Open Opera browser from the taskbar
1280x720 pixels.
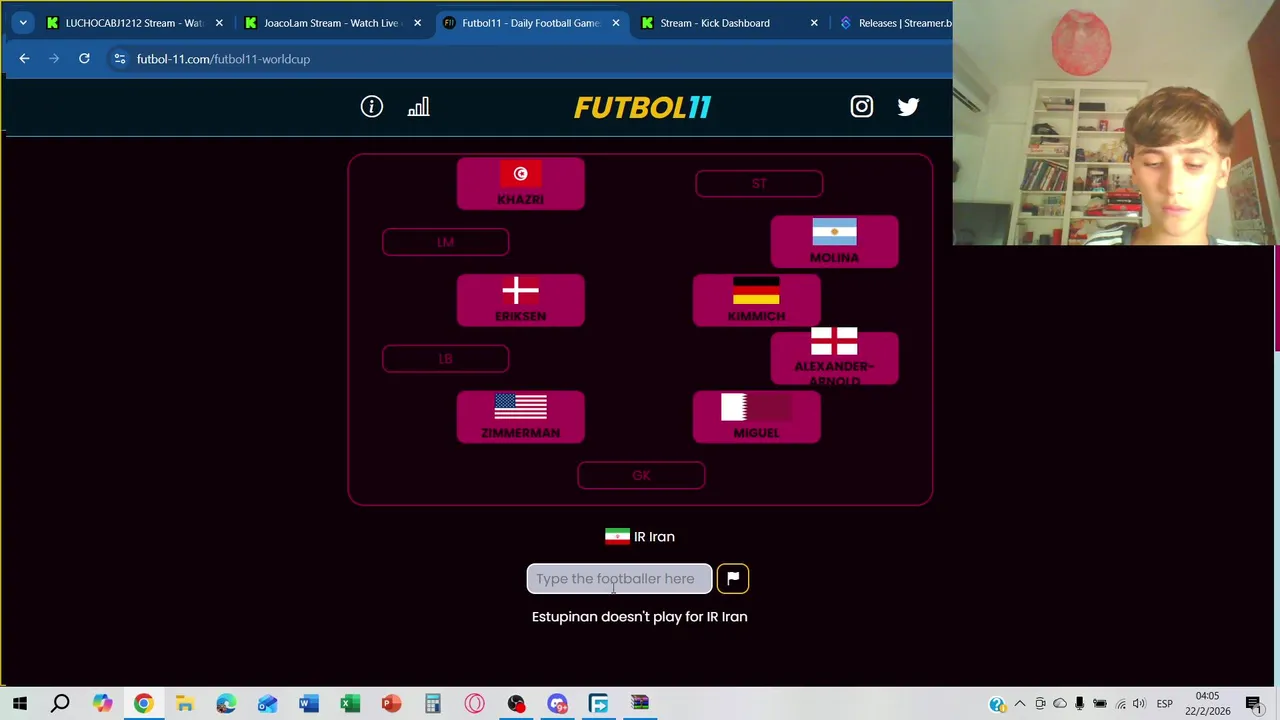pos(474,703)
